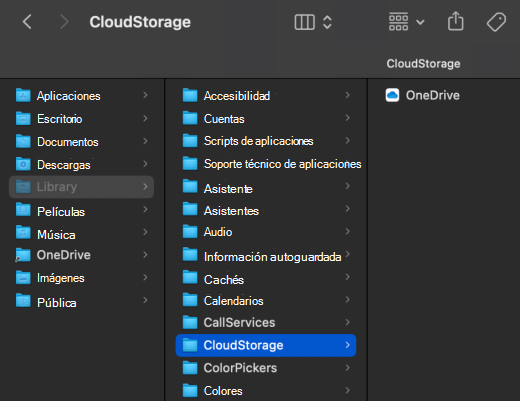This screenshot has width=520, height=401.
Task: Select the Aplicaciones folder icon
Action: click(x=23, y=95)
